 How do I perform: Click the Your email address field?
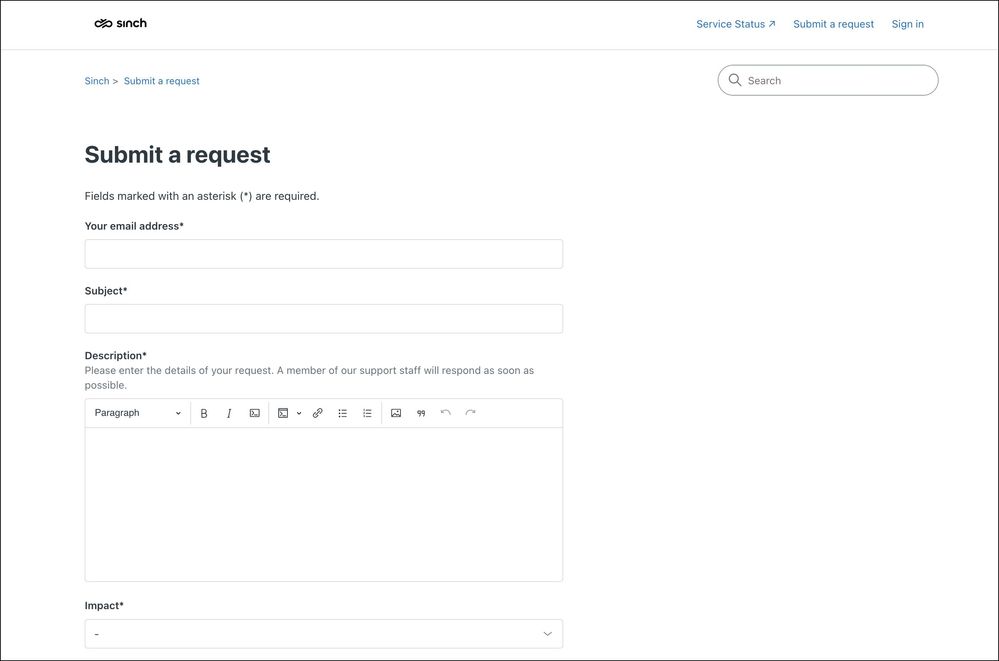pos(324,254)
